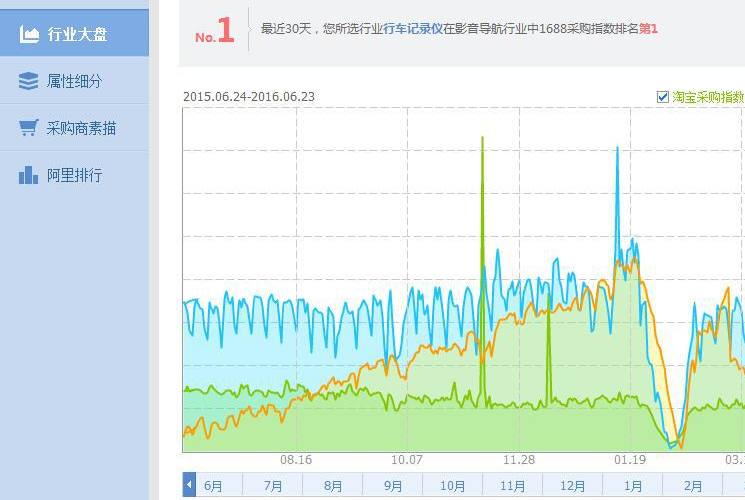
Task: Click the 10.07 axis date label
Action: click(407, 460)
